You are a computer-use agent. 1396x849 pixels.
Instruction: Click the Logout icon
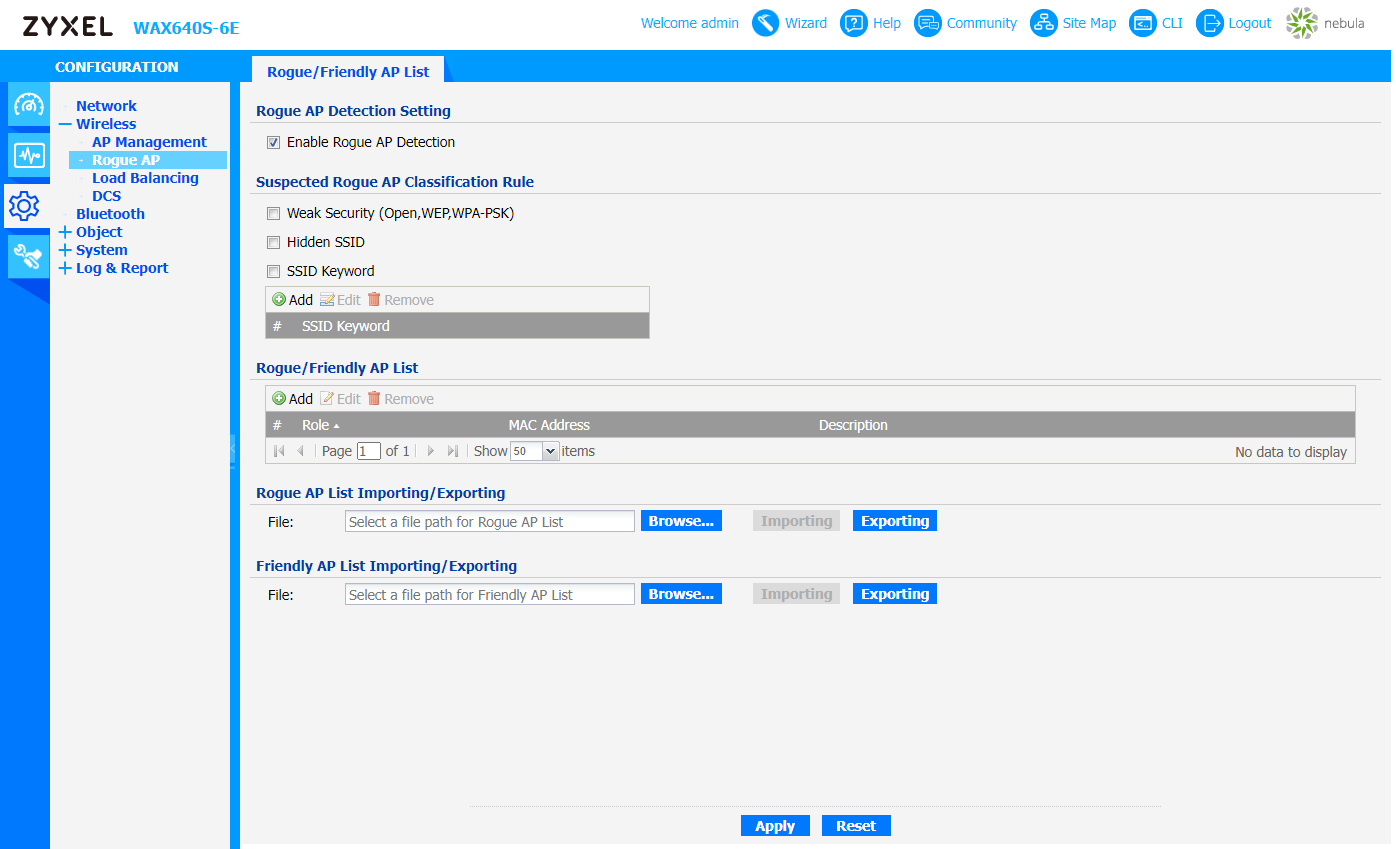click(x=1210, y=23)
